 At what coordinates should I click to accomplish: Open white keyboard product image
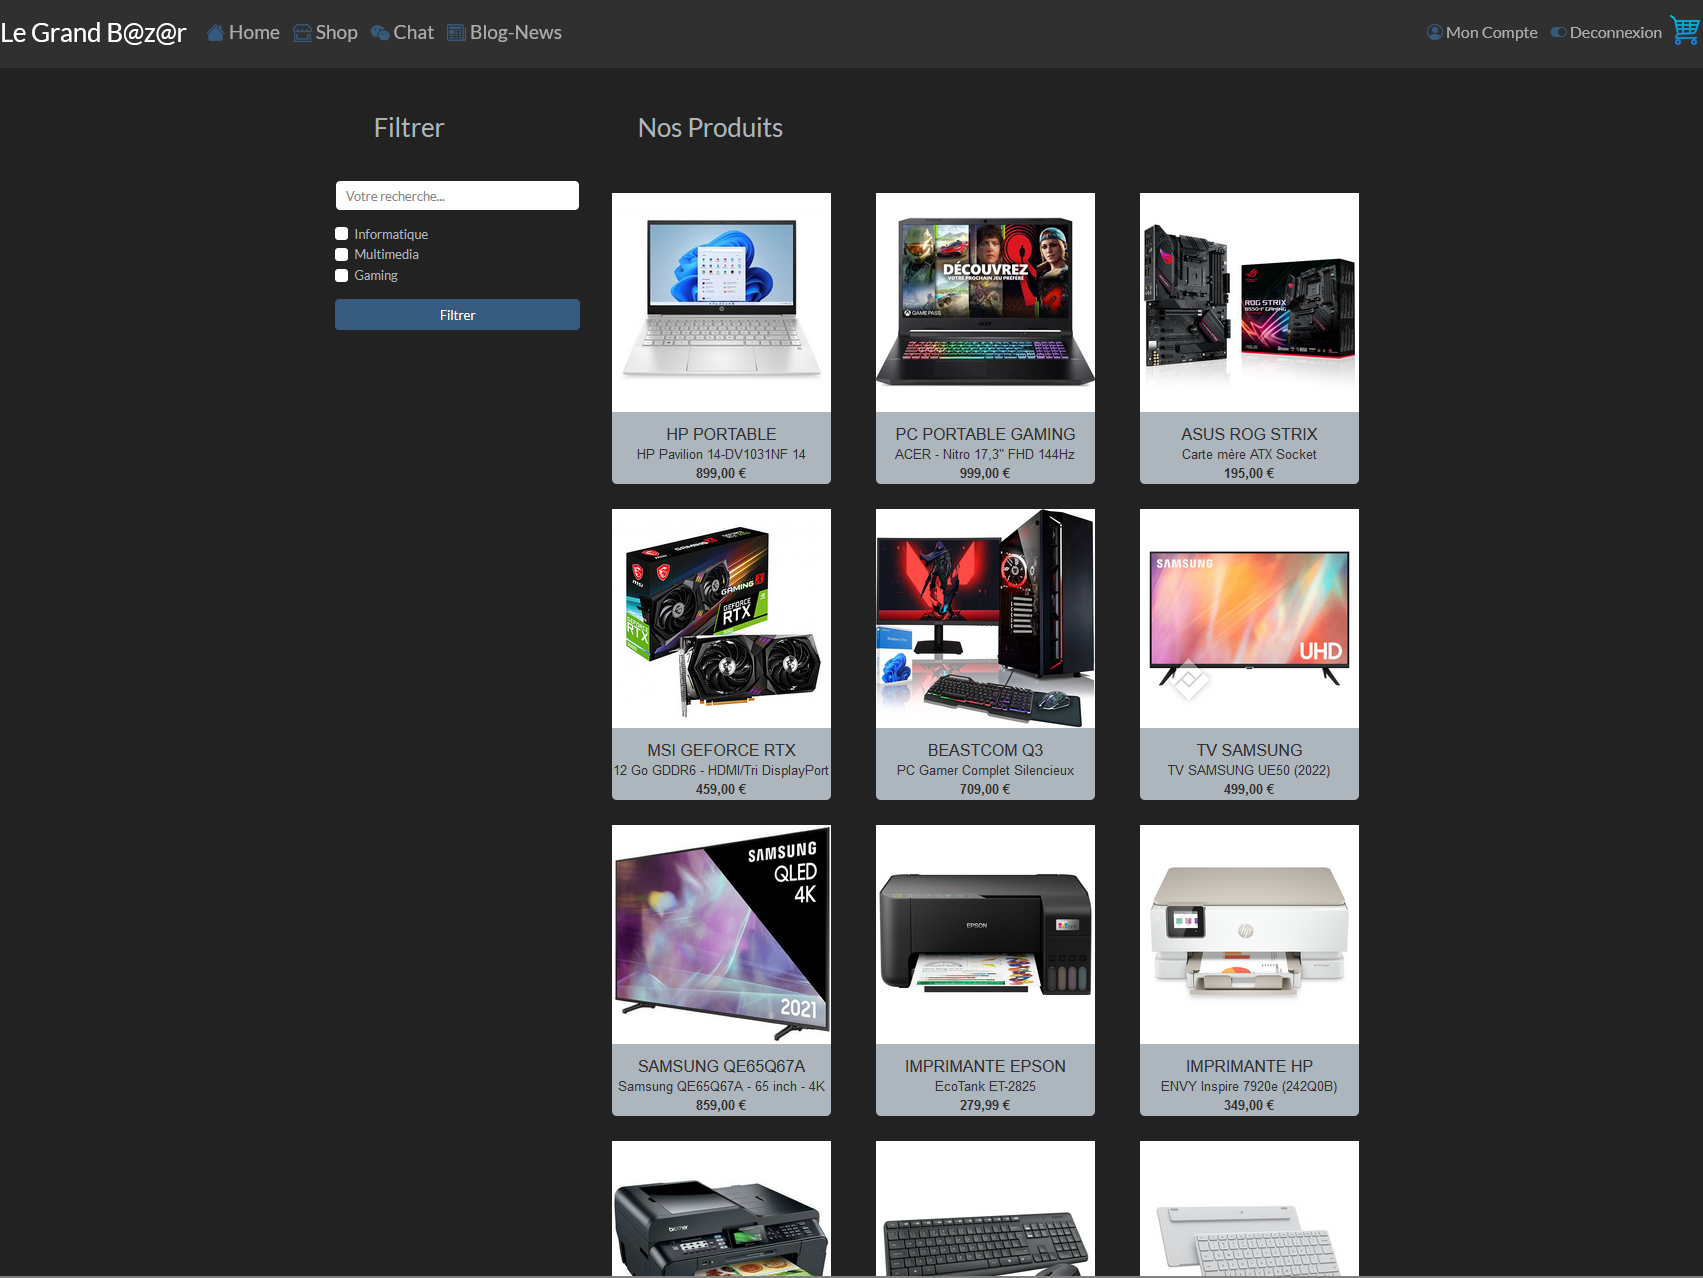tap(1249, 1208)
